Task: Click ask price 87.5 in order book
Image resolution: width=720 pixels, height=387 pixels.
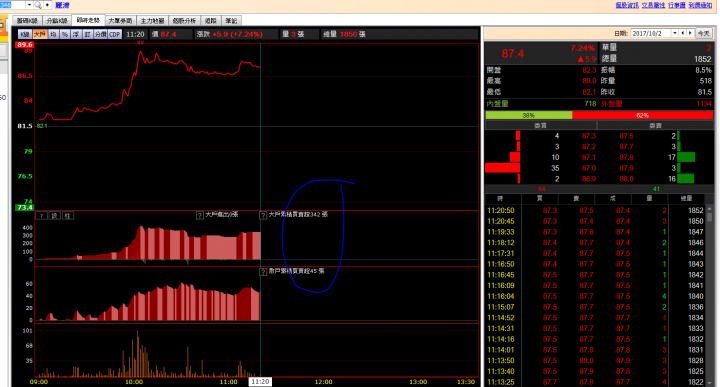Action: (x=626, y=136)
